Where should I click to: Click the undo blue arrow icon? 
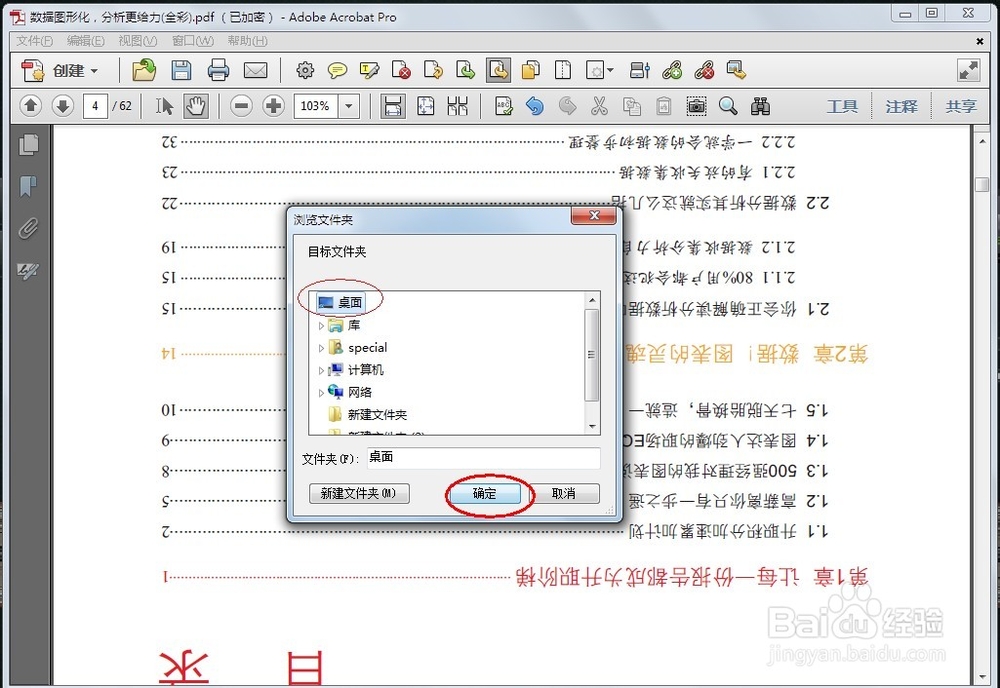[535, 106]
